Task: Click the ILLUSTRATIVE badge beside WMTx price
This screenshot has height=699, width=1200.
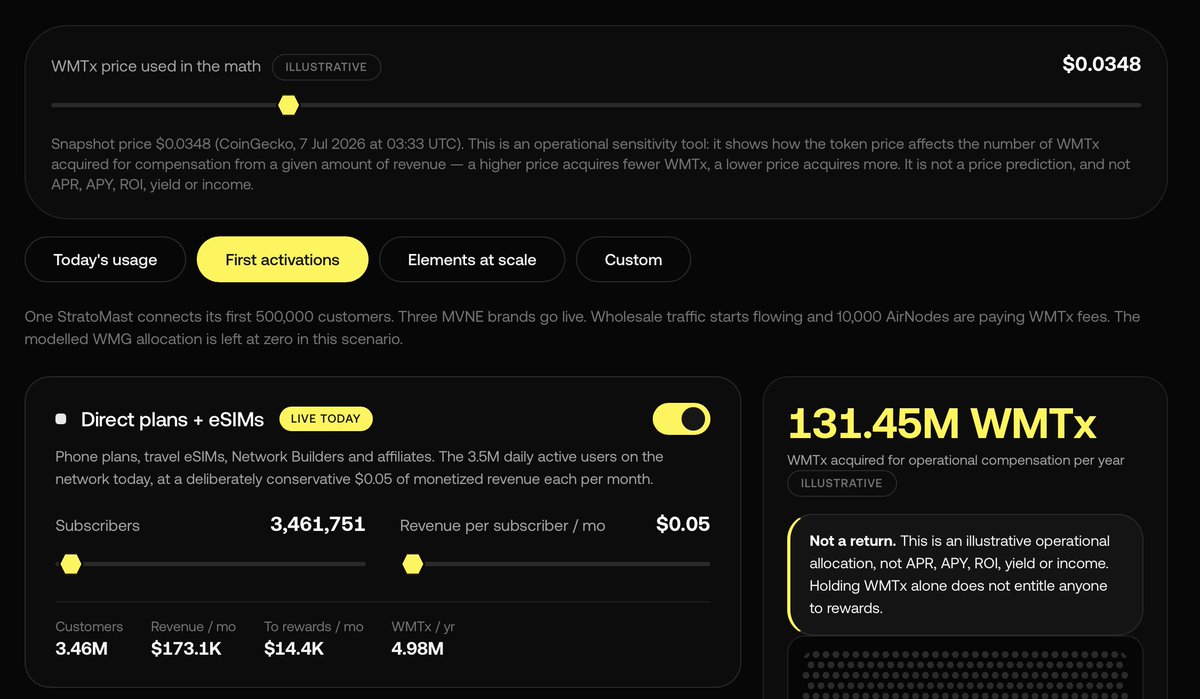Action: point(326,67)
